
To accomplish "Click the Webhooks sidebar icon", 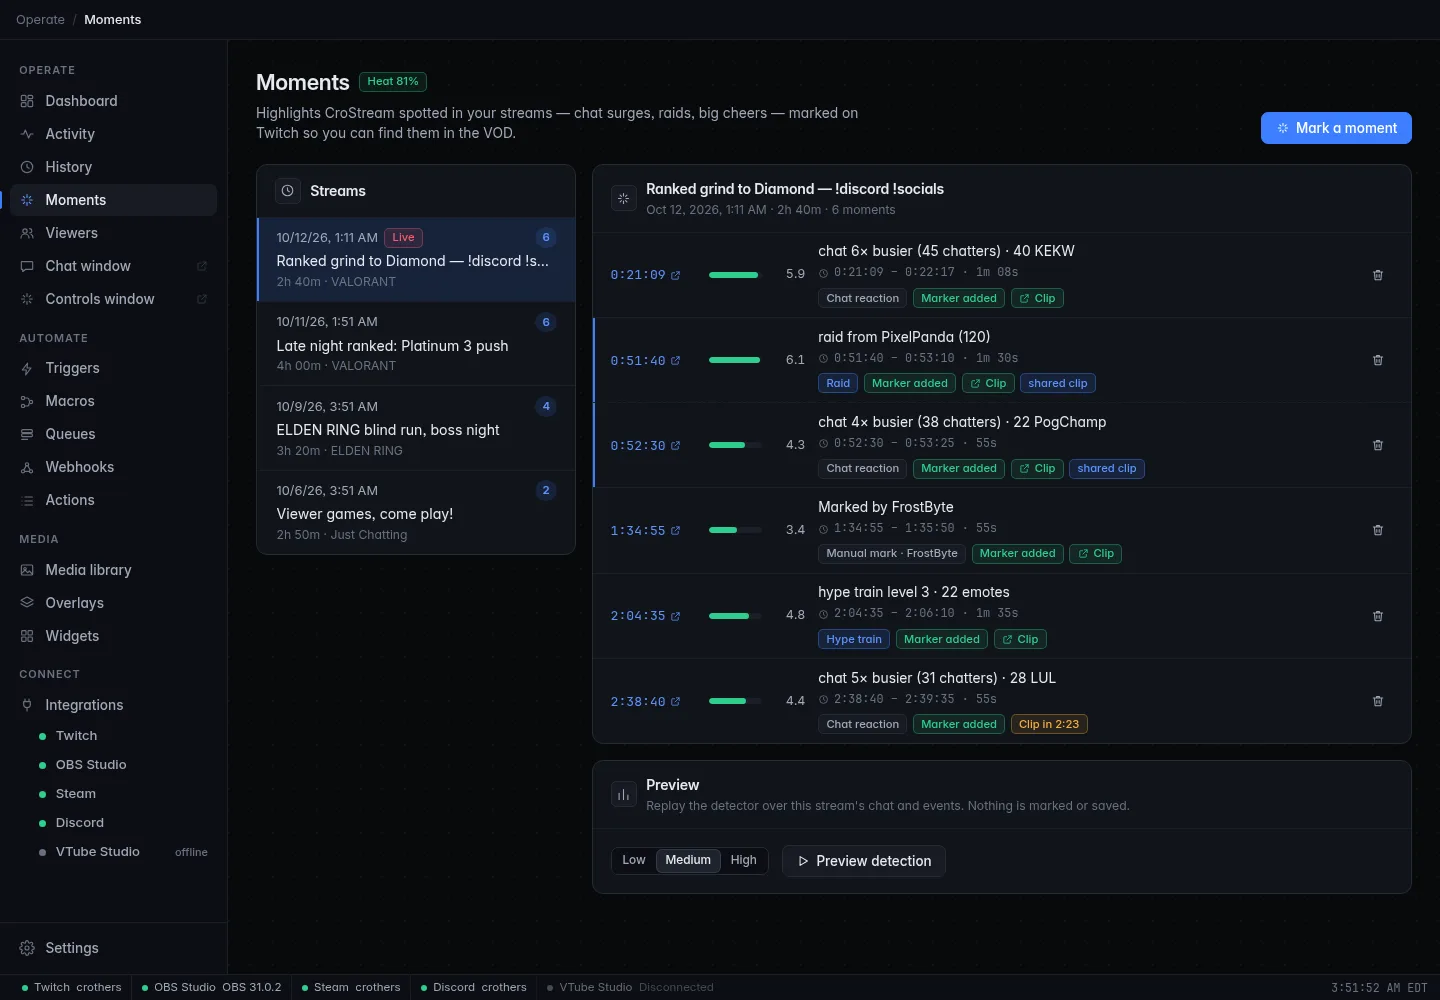I will [x=27, y=467].
